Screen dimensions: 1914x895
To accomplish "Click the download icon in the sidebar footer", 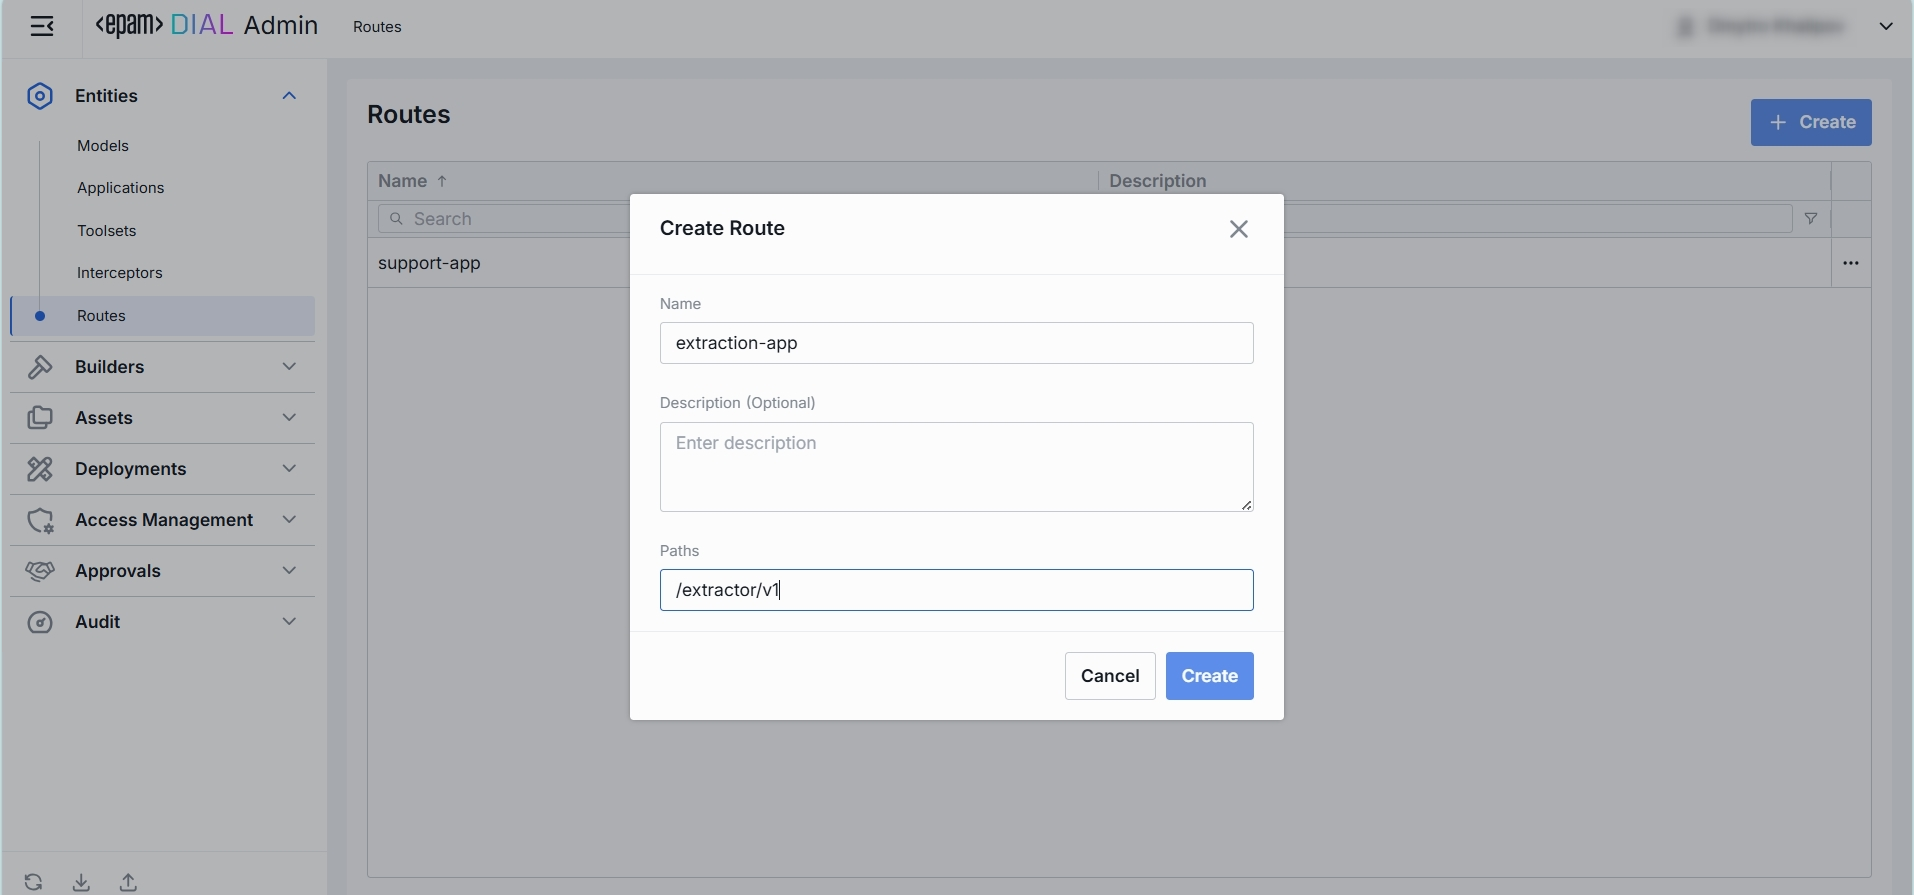I will coord(81,882).
